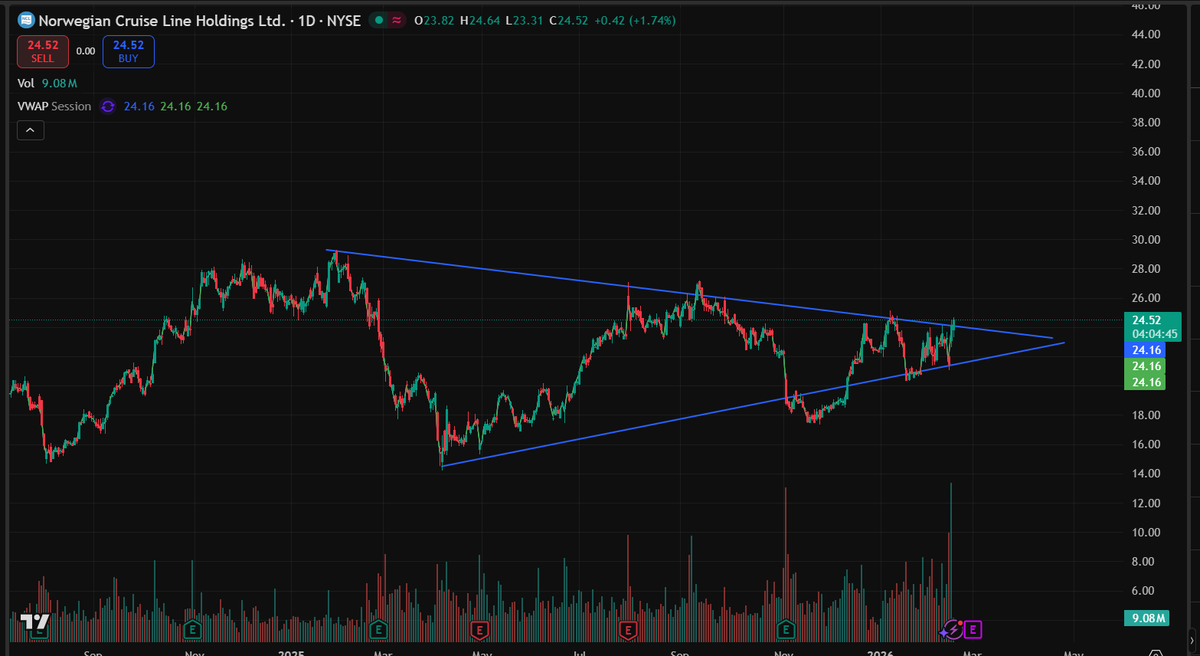This screenshot has width=1200, height=656.
Task: Click the red earnings marker after Jul 2025
Action: click(628, 629)
